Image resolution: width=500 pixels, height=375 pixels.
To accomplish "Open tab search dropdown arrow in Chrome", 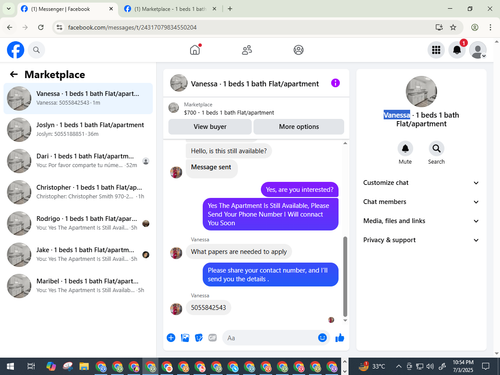I will (9, 9).
